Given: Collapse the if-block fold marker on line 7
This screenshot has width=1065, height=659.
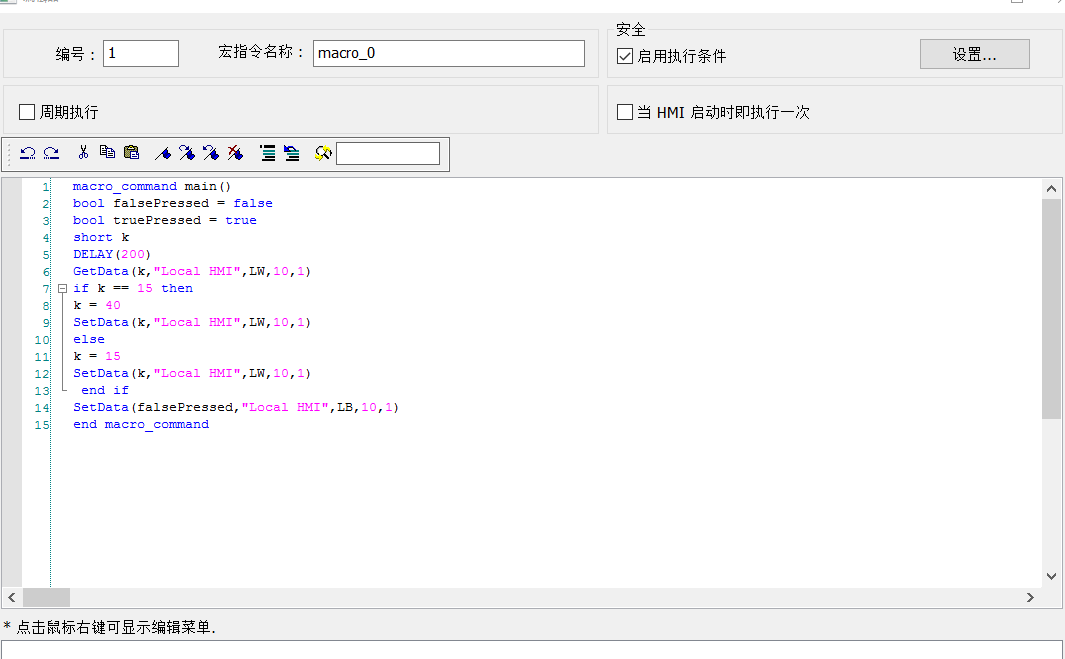Looking at the screenshot, I should point(62,288).
